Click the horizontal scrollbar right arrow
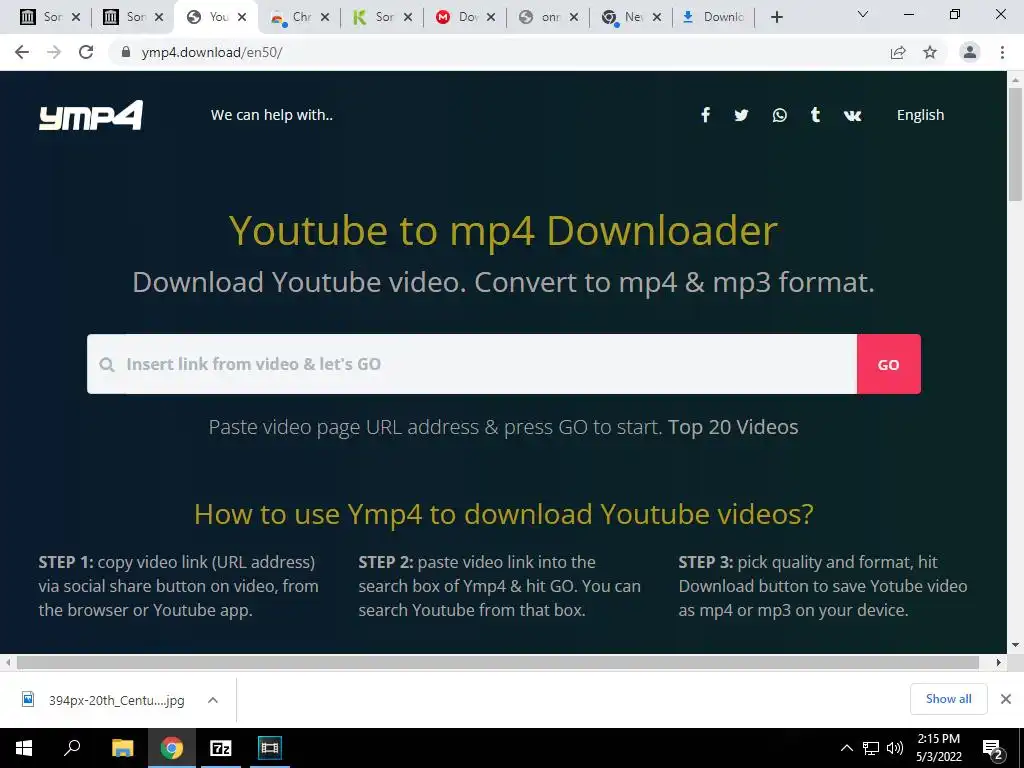This screenshot has width=1024, height=768. 999,662
